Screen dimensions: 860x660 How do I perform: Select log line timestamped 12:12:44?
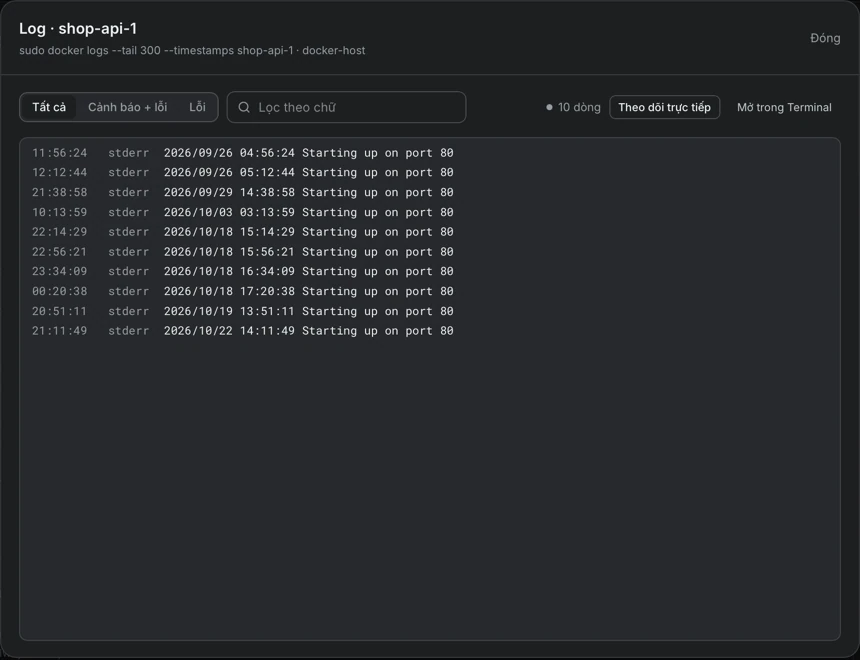point(429,172)
